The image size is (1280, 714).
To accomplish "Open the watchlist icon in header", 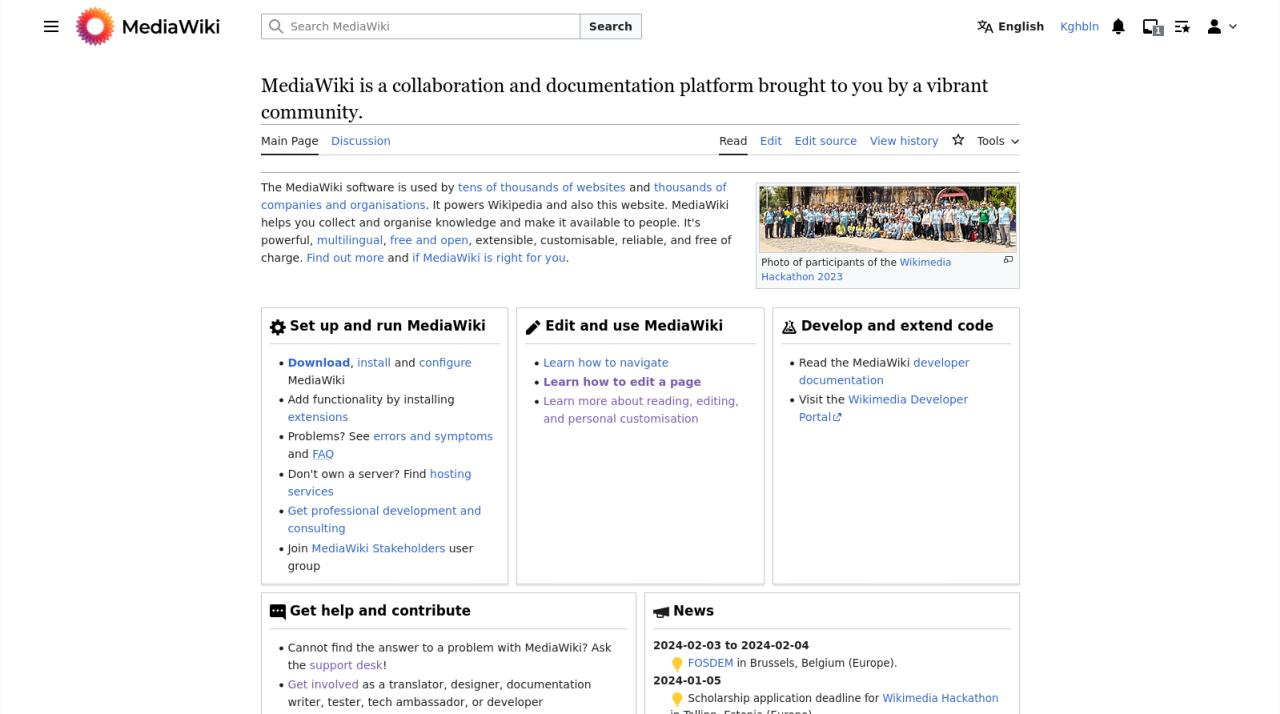I will pos(1182,27).
